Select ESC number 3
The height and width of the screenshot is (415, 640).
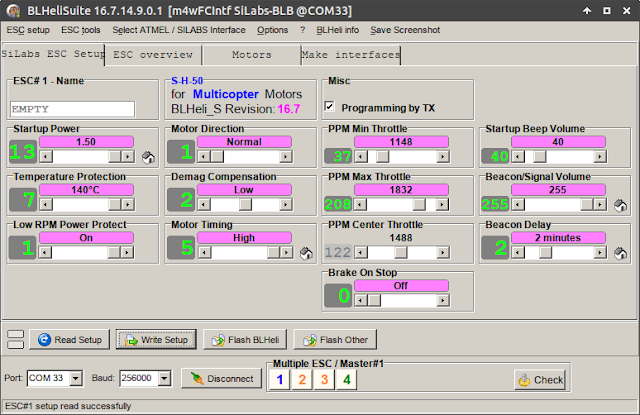click(324, 379)
